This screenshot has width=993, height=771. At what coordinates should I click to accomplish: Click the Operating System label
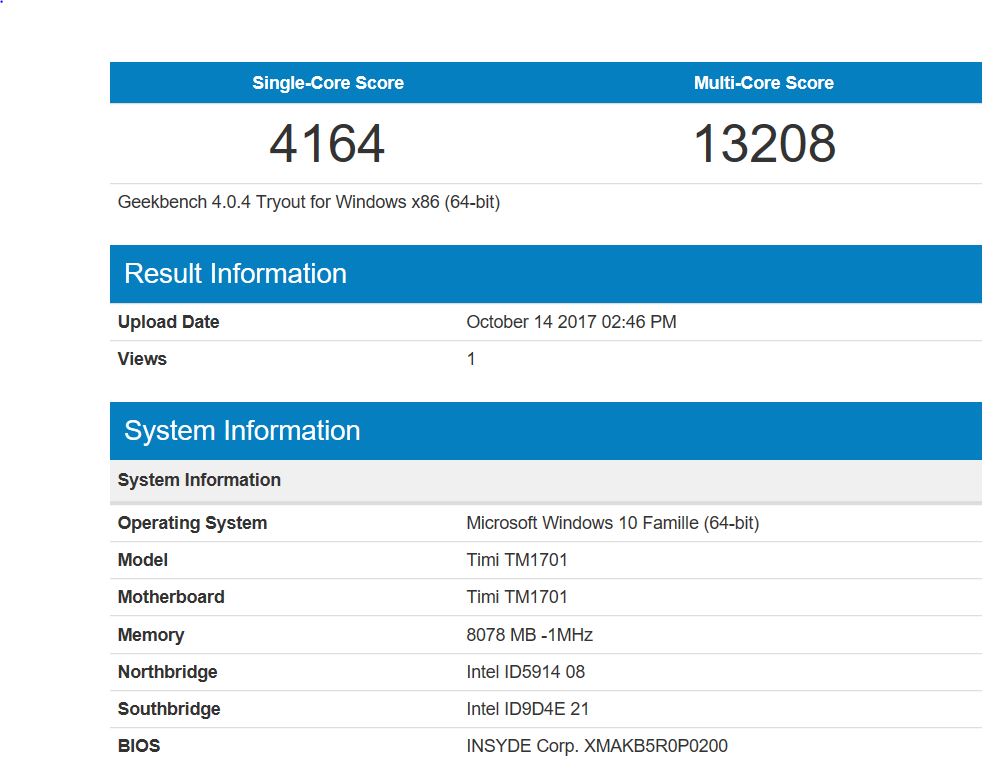193,523
